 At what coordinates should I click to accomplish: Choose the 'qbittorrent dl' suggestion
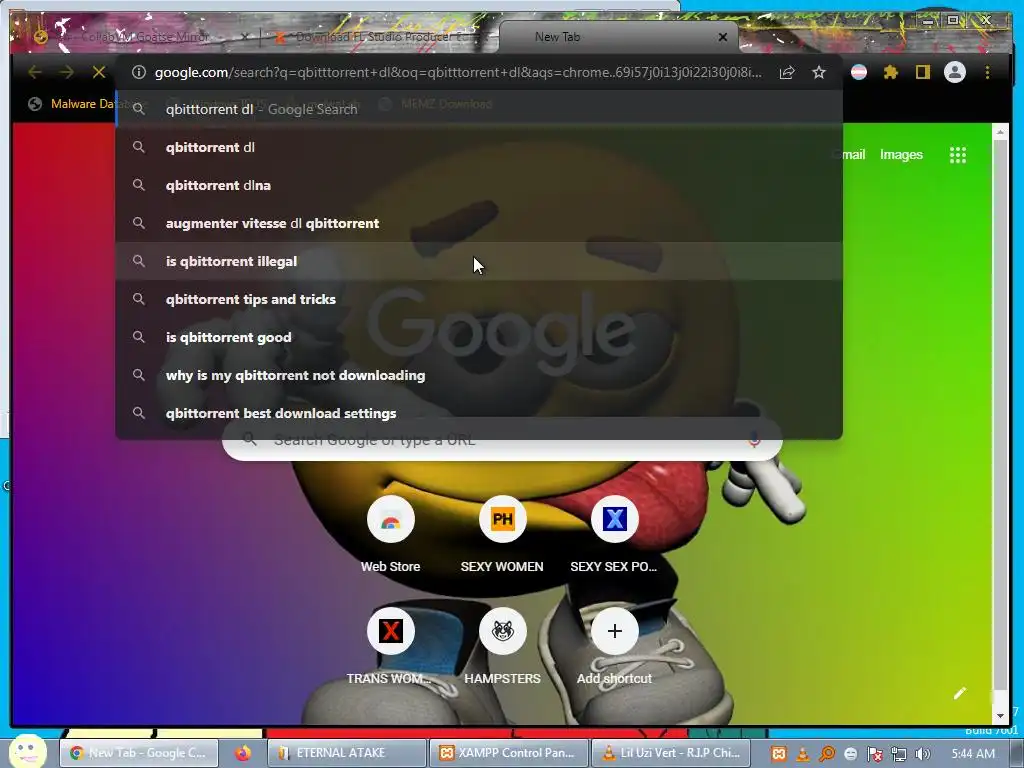pos(479,147)
